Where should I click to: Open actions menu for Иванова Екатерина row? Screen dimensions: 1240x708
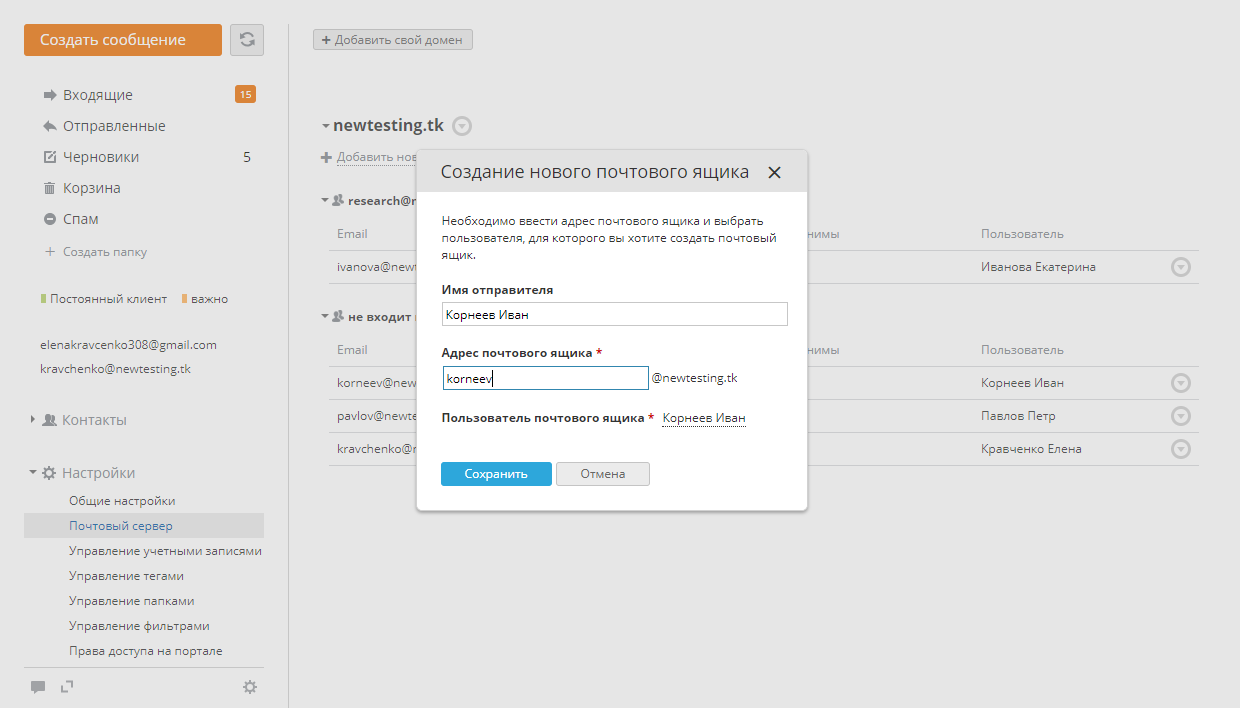[1180, 267]
